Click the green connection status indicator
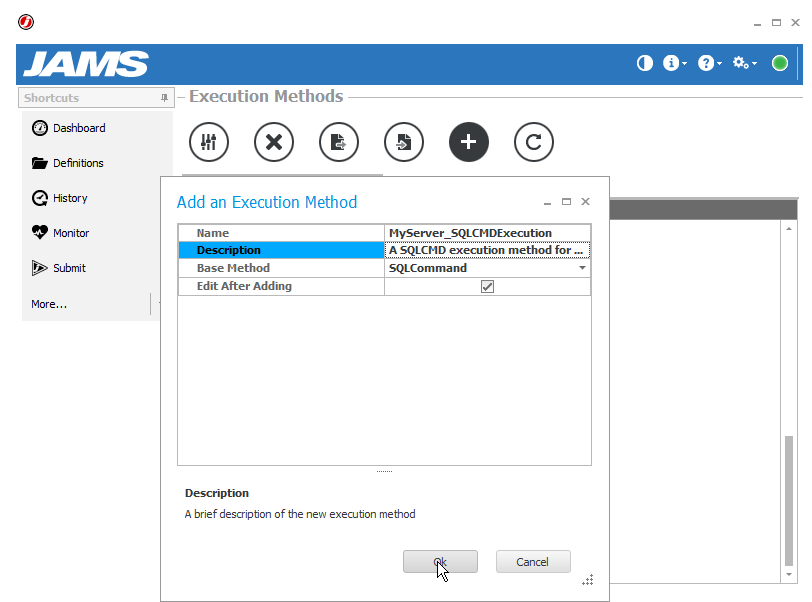The image size is (812, 602). click(x=779, y=63)
